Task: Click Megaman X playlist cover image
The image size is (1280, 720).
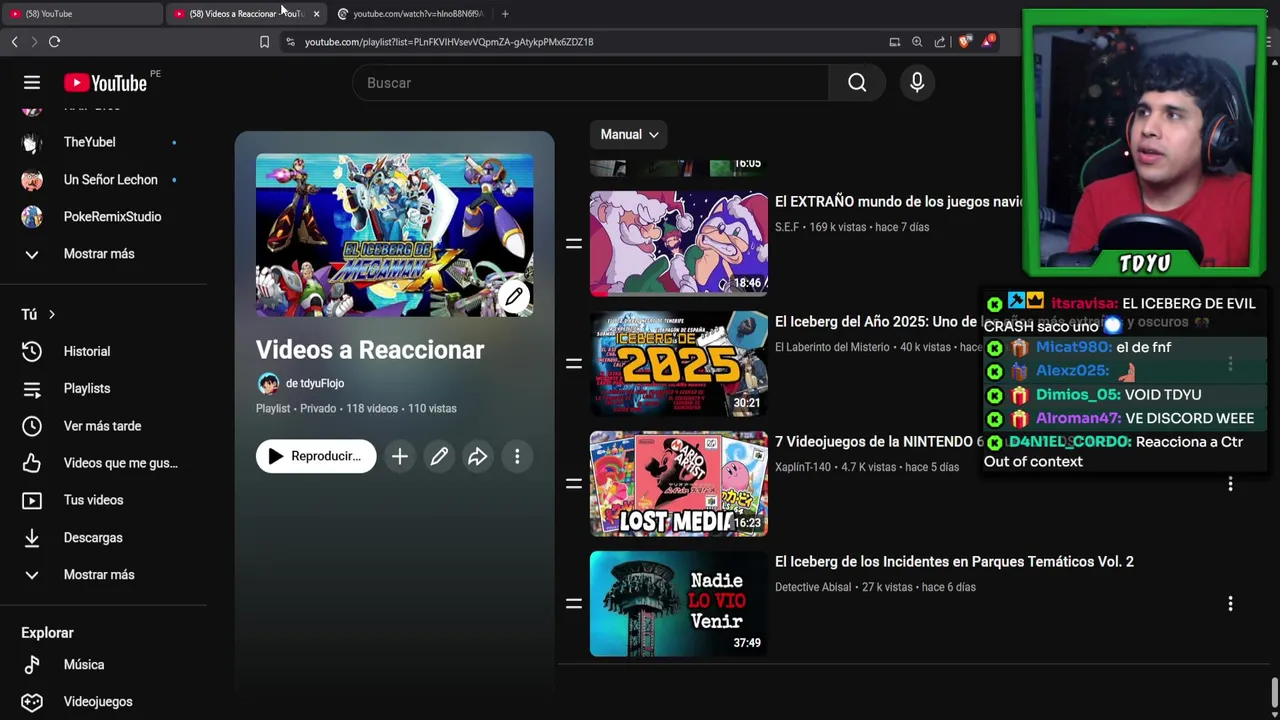Action: click(394, 235)
